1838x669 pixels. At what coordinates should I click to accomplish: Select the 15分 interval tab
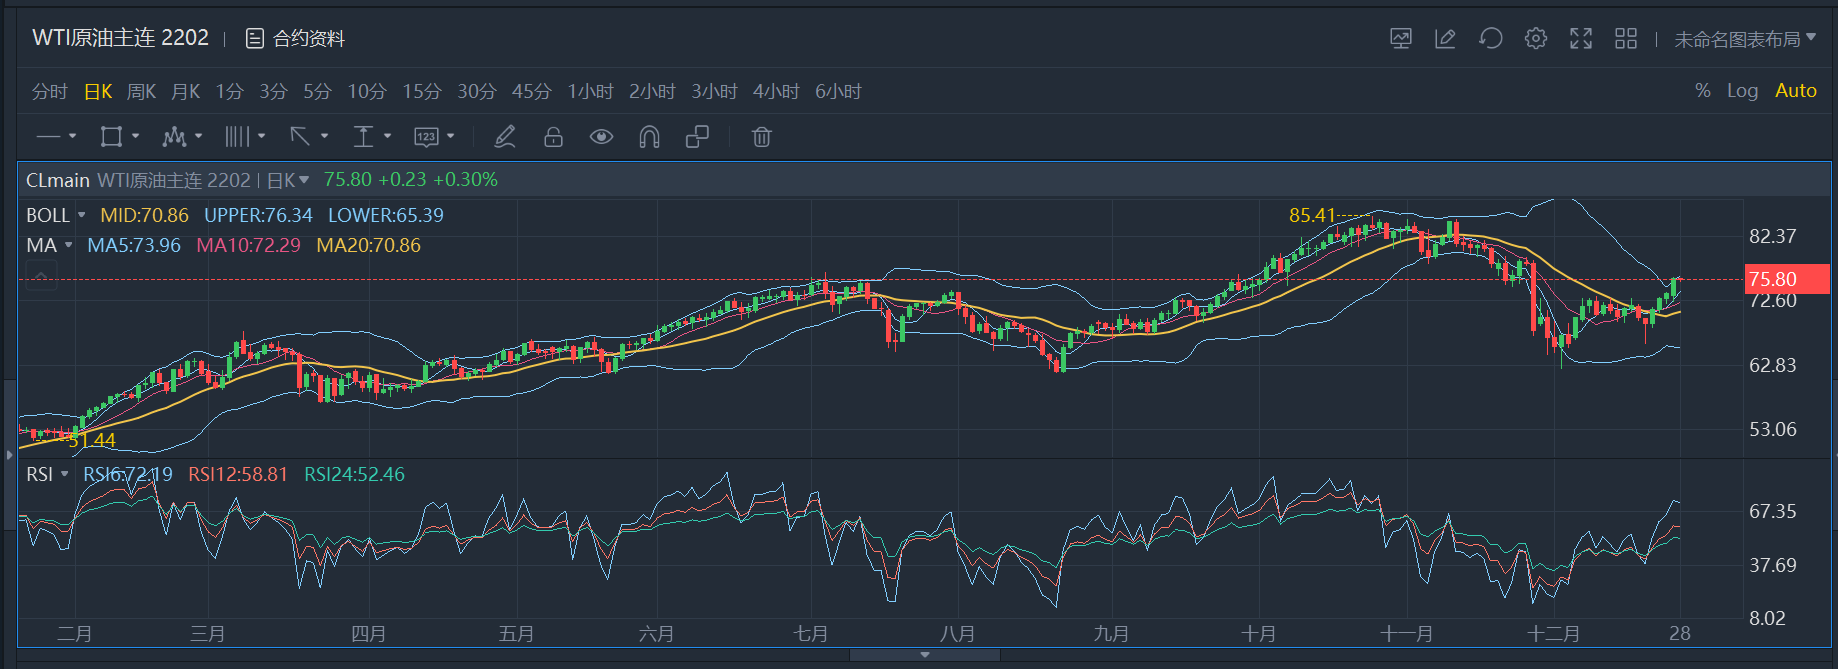pyautogui.click(x=421, y=92)
